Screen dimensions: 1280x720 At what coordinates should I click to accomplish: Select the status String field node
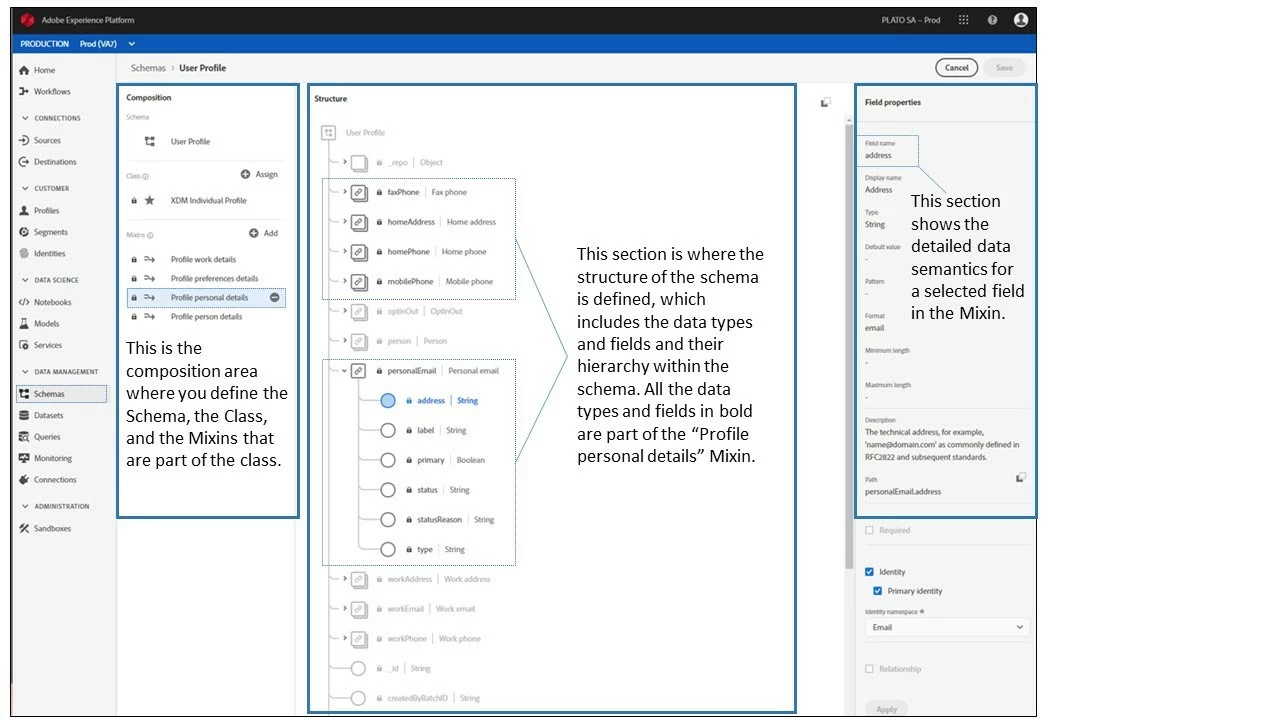[388, 490]
